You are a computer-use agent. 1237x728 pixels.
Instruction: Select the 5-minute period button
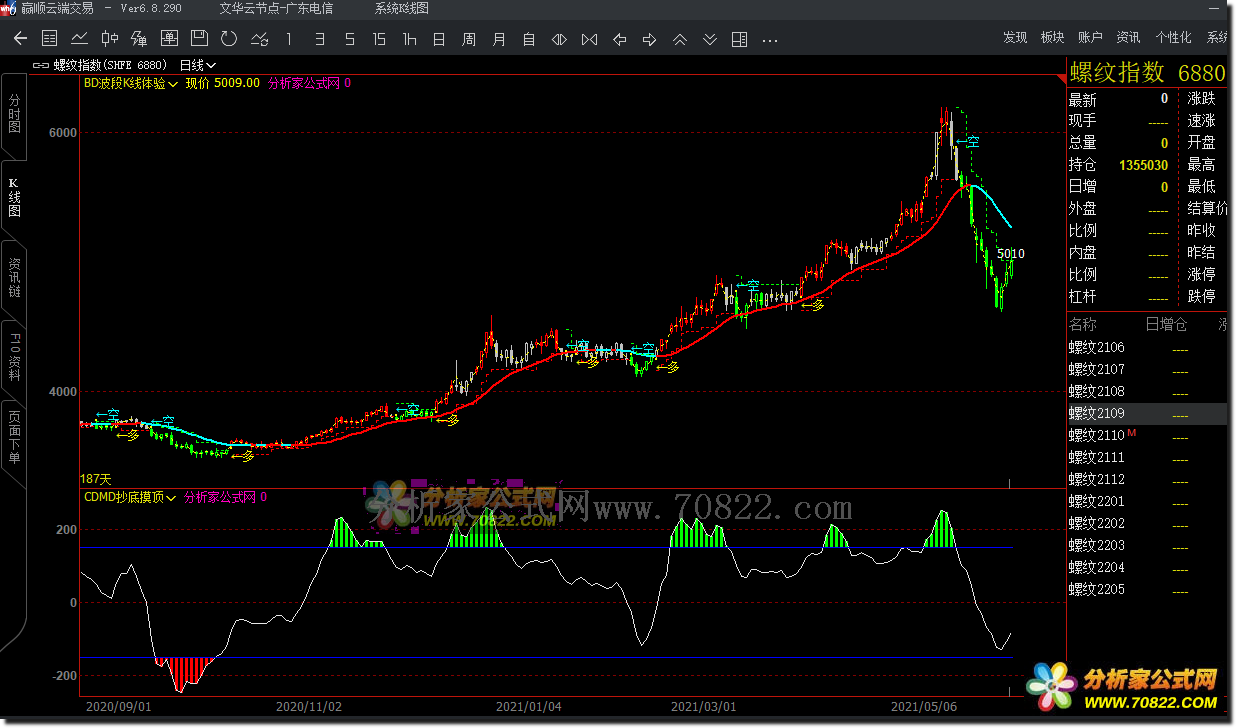click(x=349, y=39)
